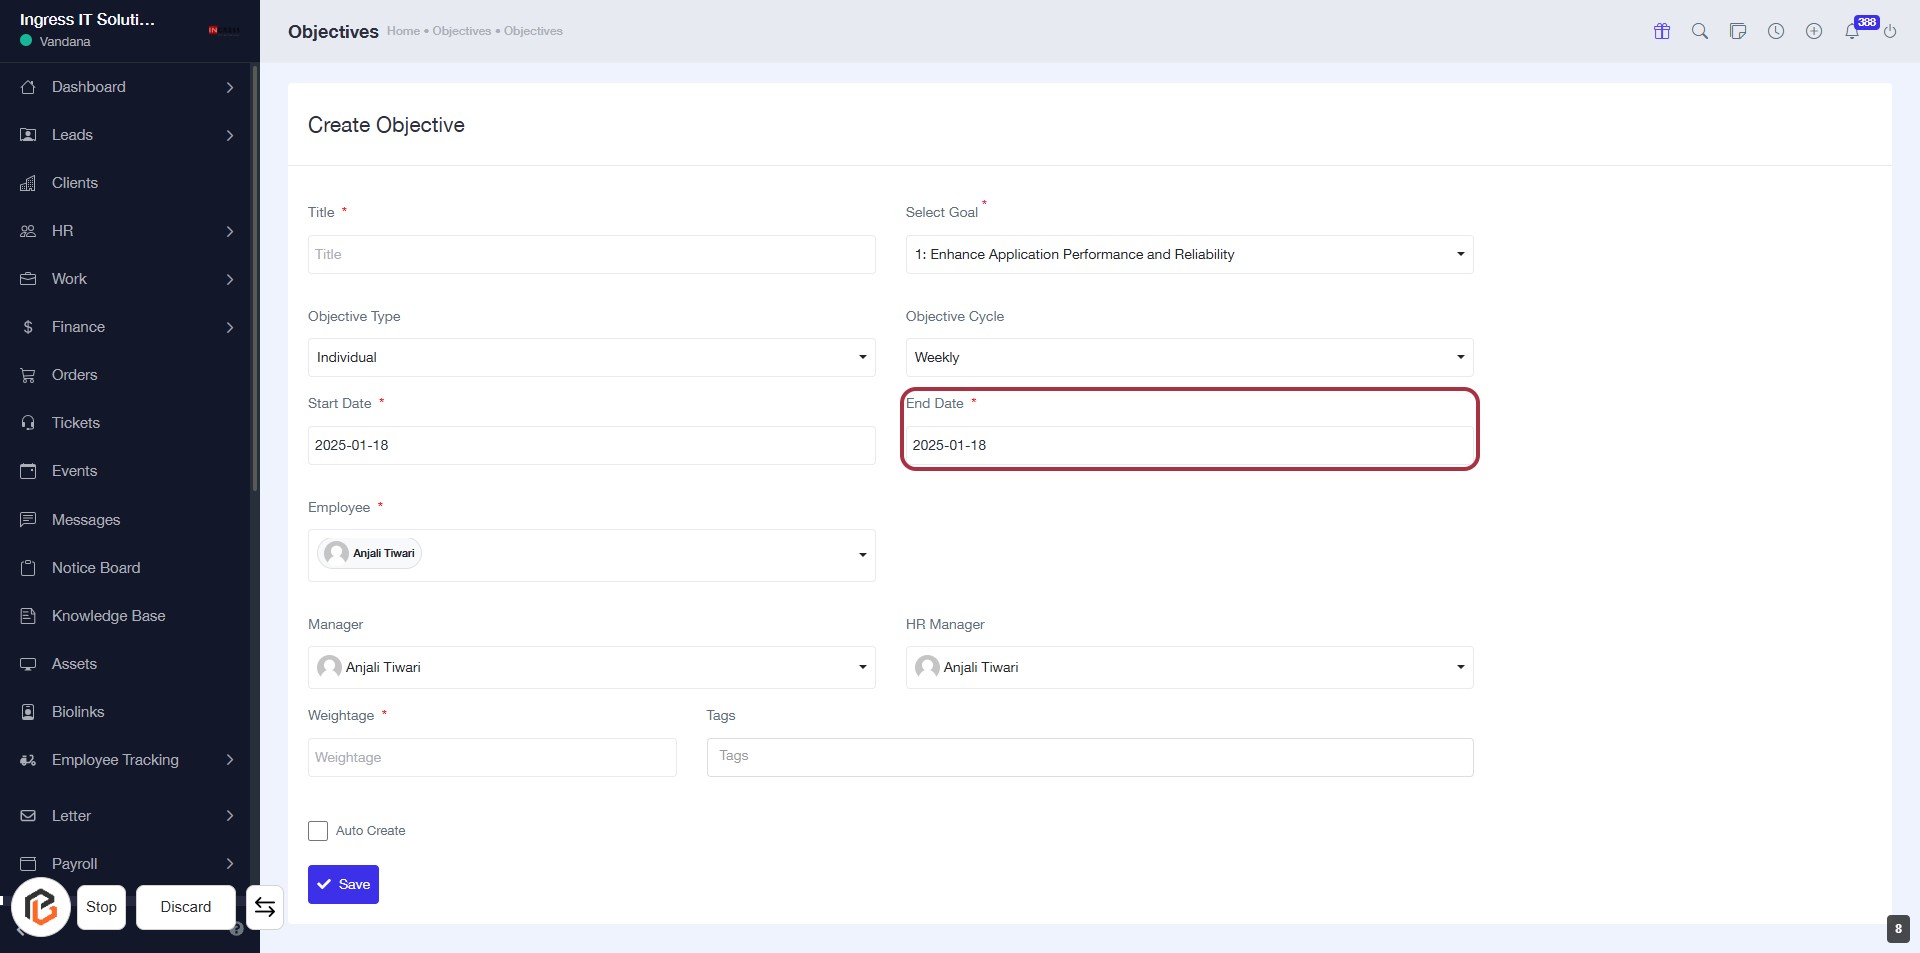Expand the HR Manager dropdown
This screenshot has width=1920, height=953.
pyautogui.click(x=1189, y=668)
